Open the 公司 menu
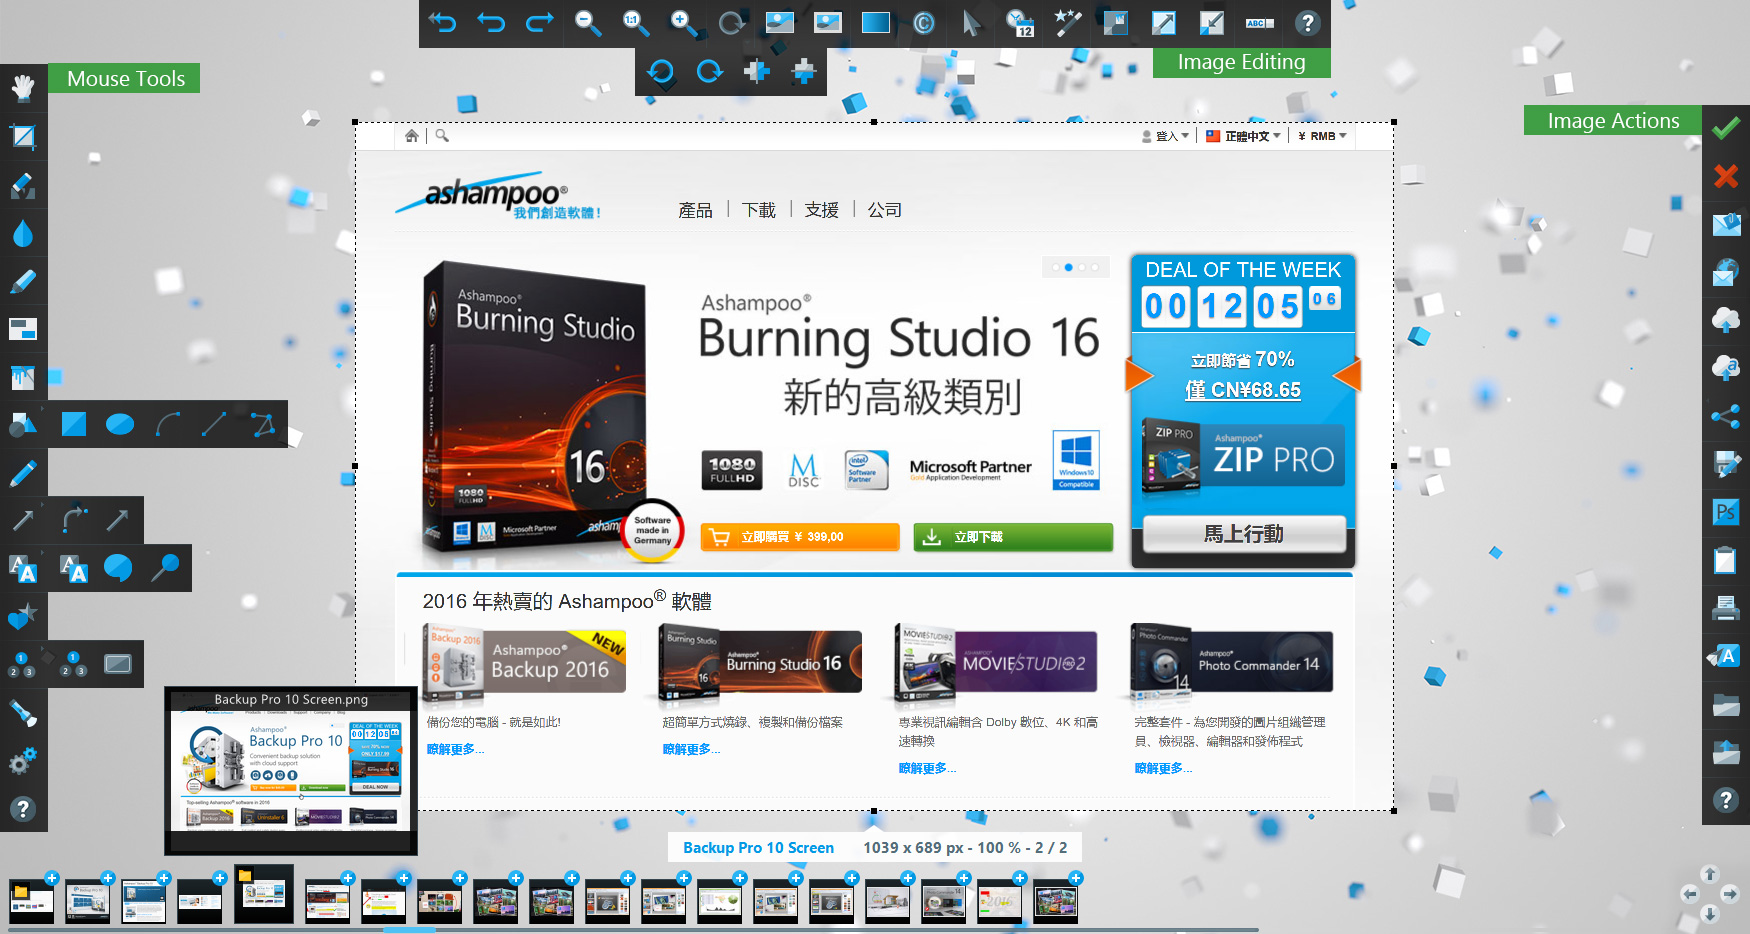This screenshot has height=934, width=1750. [x=885, y=210]
